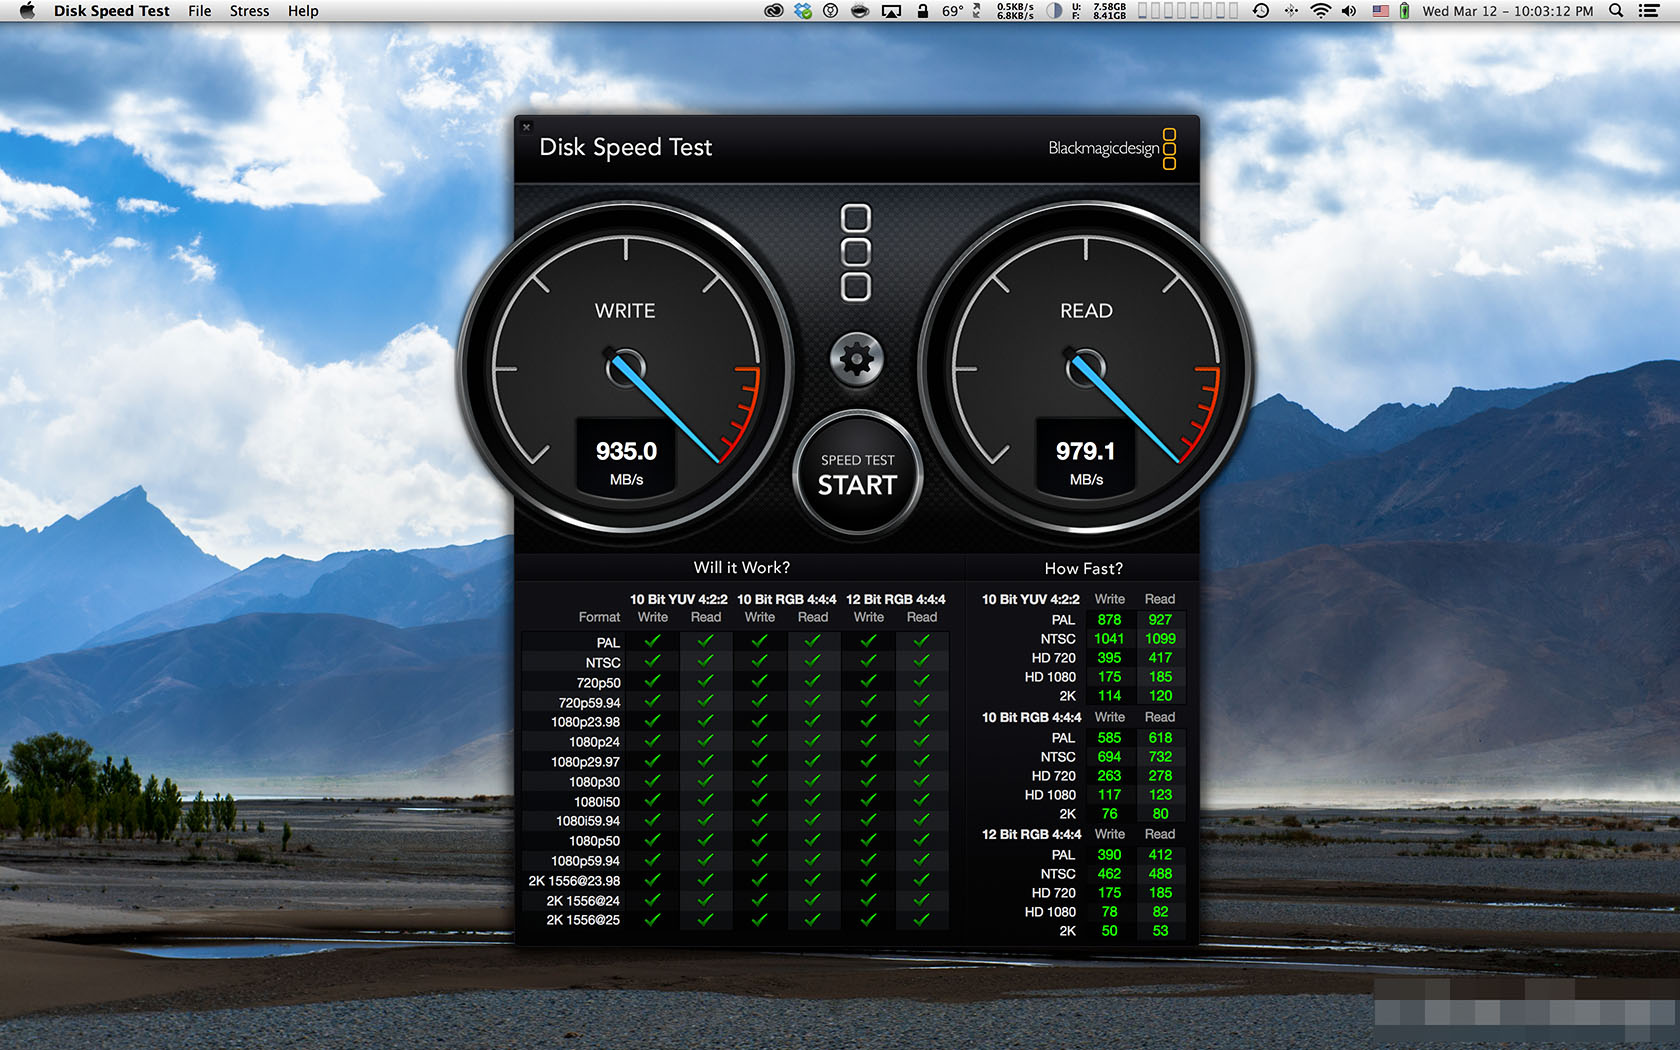Click the NTSC 1041 write value

(1109, 639)
